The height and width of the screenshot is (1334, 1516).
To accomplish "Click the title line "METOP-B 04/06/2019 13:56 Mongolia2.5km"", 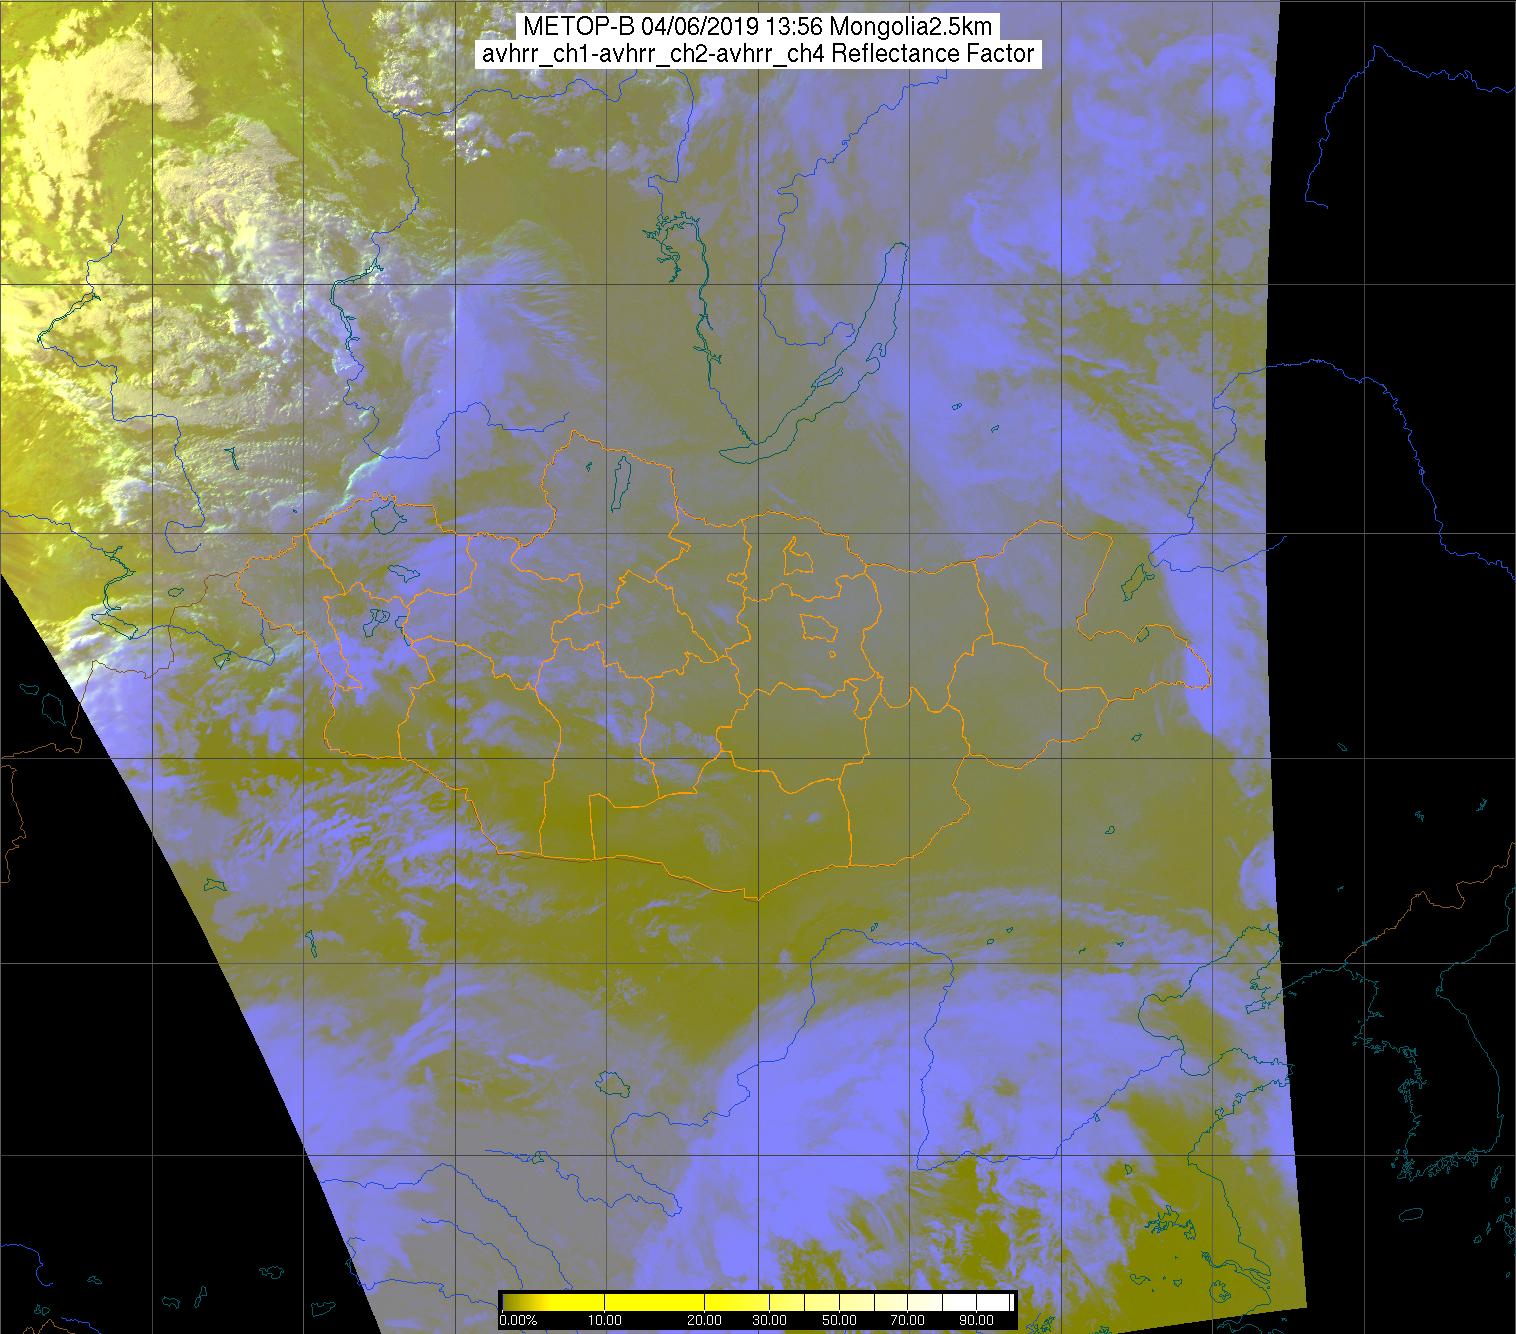I will pos(758,27).
